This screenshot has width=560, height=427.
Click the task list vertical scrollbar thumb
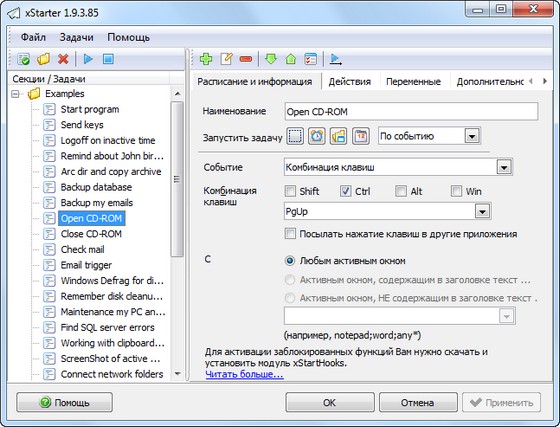click(177, 179)
